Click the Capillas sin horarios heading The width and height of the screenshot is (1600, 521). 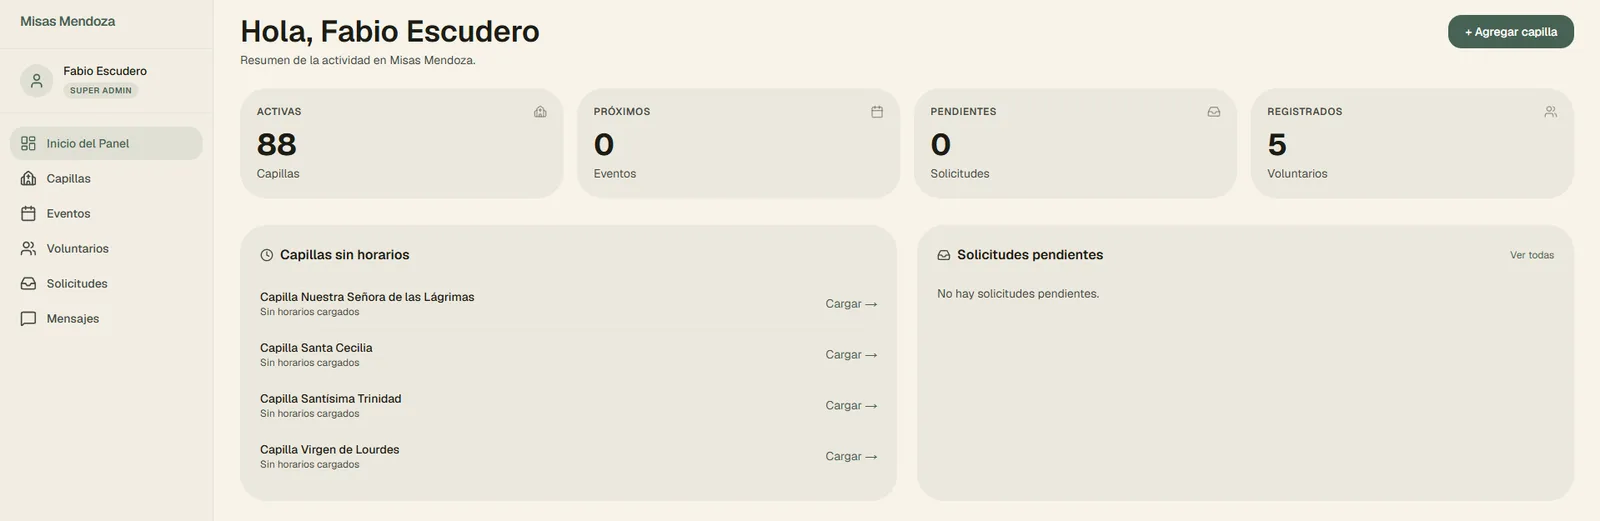tap(345, 255)
